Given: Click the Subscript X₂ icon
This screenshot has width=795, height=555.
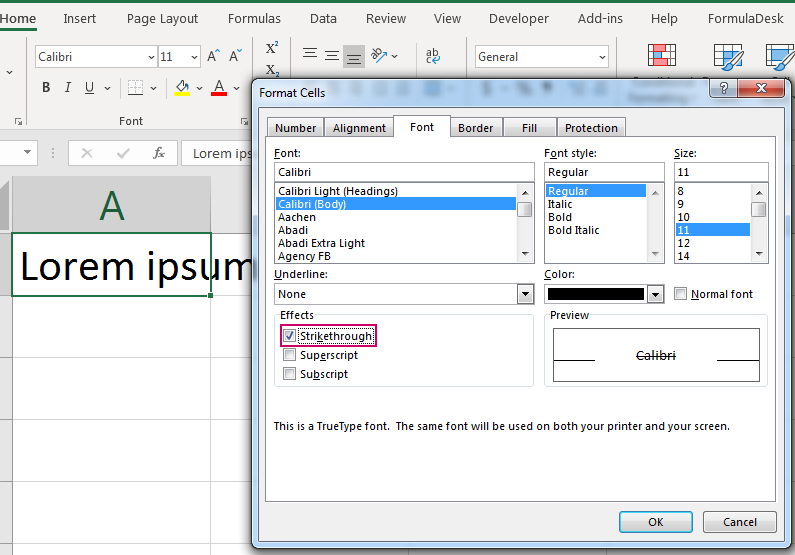Looking at the screenshot, I should pos(272,70).
